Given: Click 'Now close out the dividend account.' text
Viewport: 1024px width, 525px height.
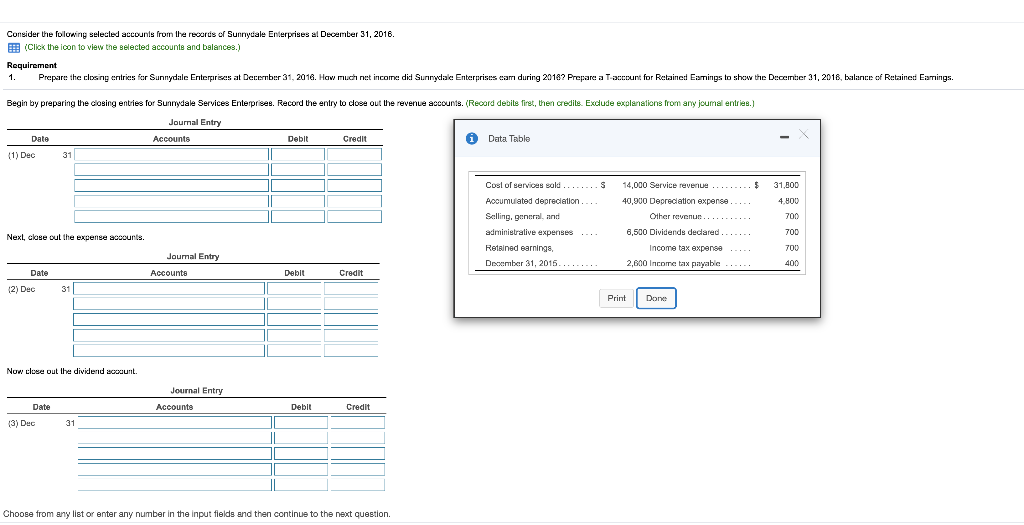Looking at the screenshot, I should click(x=71, y=371).
